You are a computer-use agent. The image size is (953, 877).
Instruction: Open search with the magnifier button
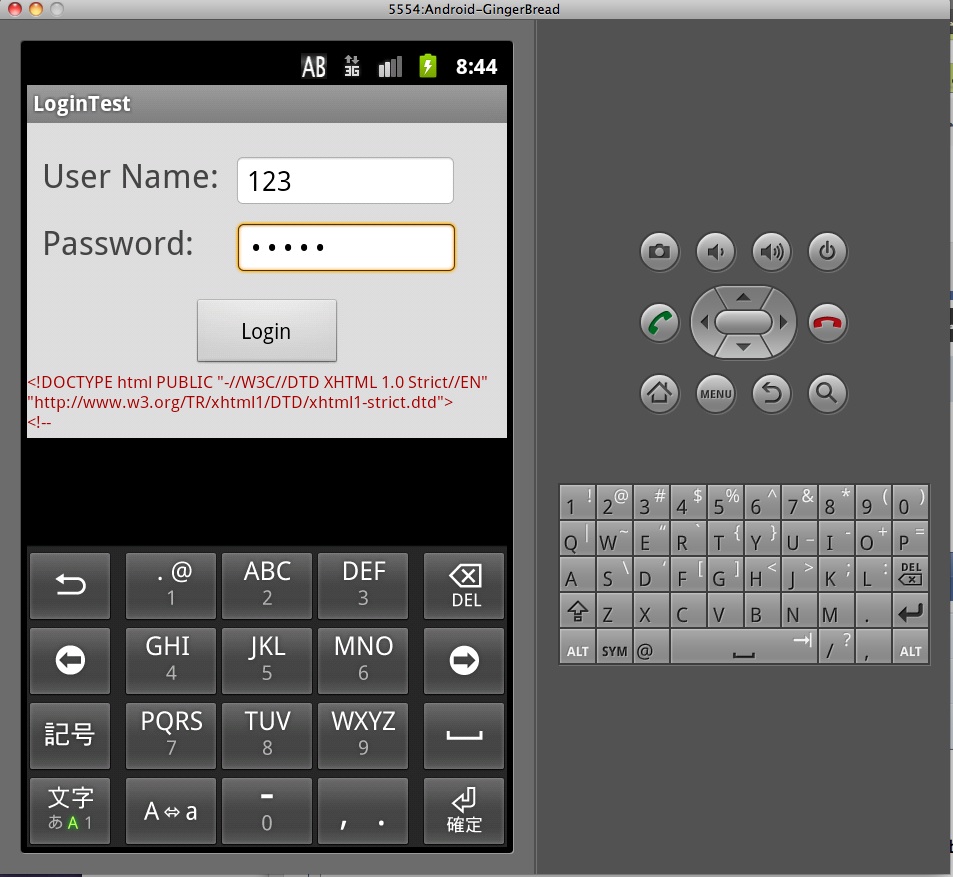point(827,393)
